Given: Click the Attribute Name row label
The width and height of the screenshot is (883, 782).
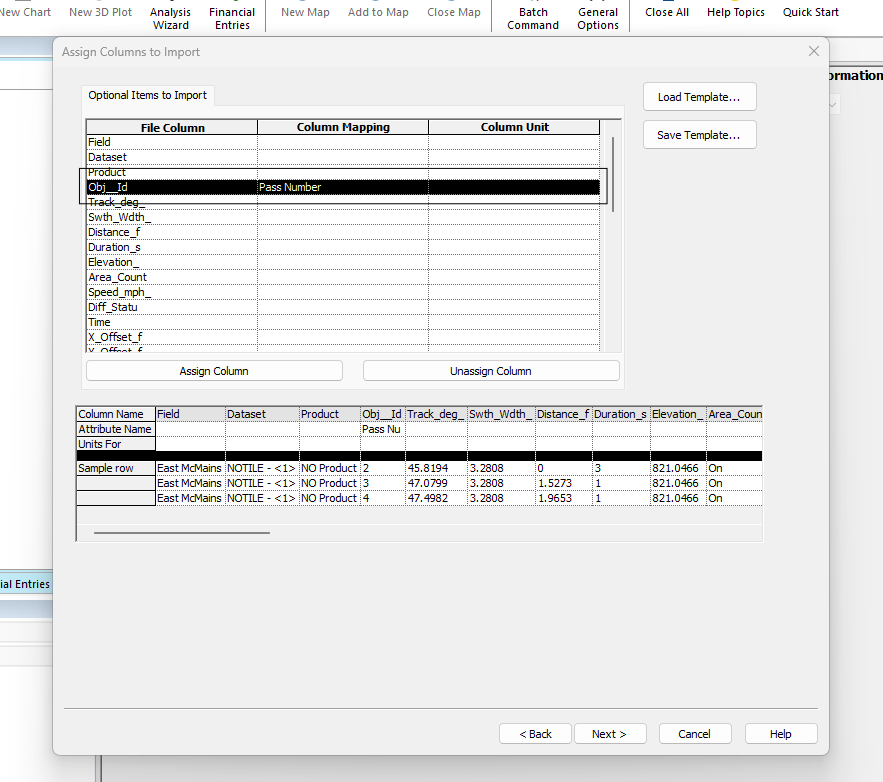Looking at the screenshot, I should point(115,429).
